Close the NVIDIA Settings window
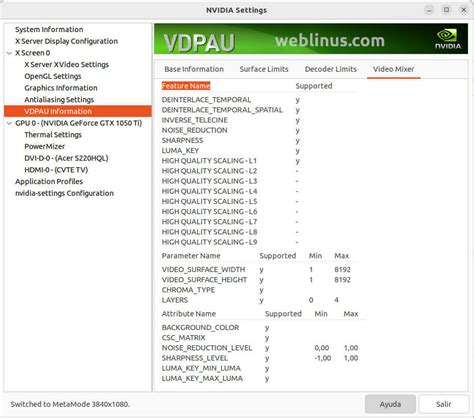 (x=464, y=10)
